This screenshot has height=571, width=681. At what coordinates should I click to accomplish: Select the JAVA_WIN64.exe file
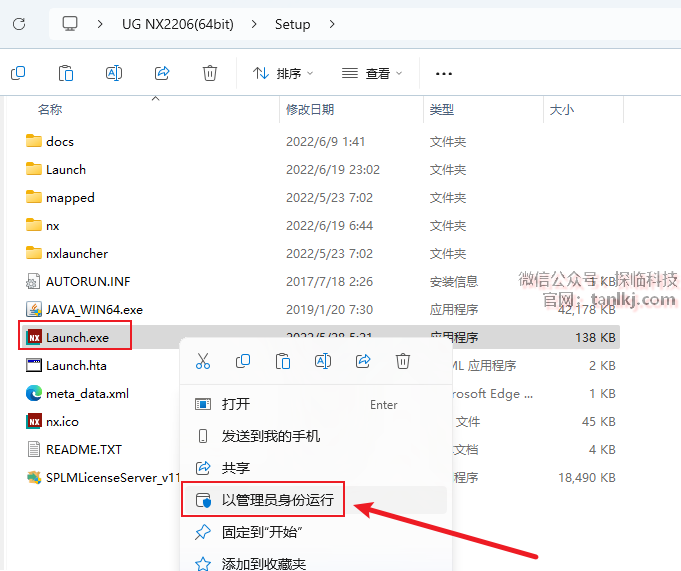[94, 309]
